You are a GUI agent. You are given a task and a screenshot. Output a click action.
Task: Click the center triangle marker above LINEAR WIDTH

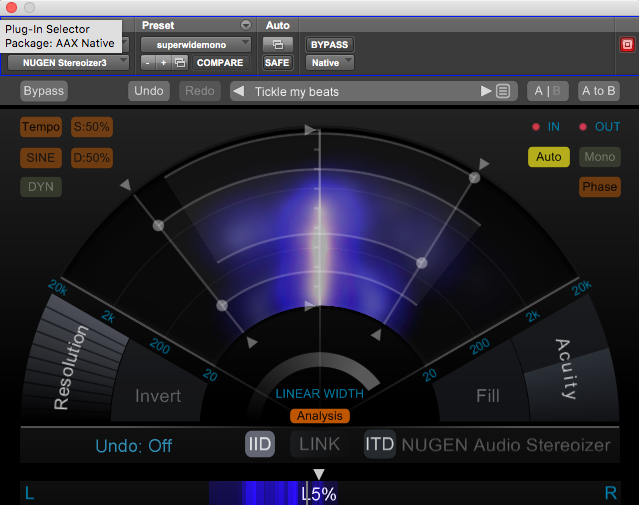click(310, 305)
